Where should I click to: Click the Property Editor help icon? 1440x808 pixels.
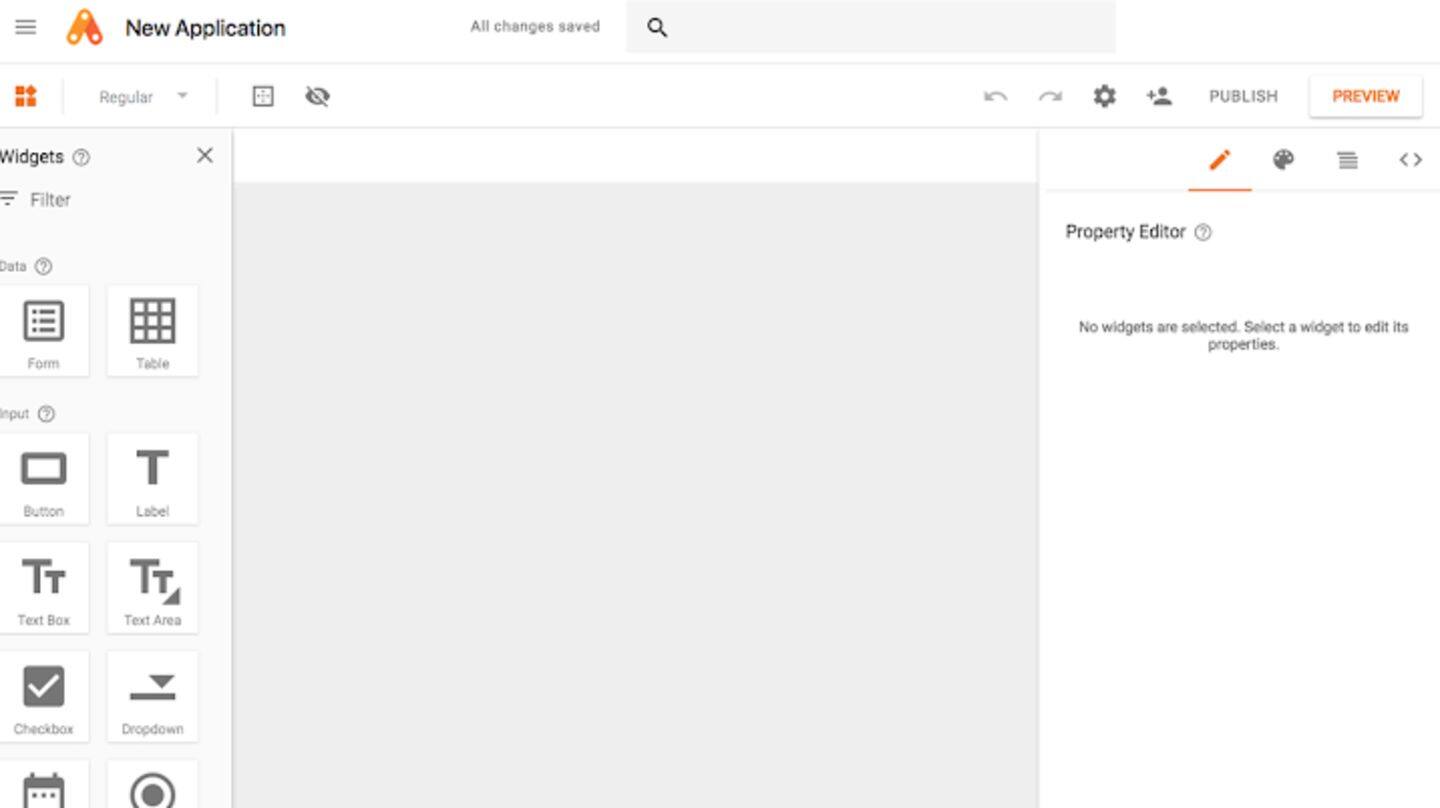tap(1203, 232)
